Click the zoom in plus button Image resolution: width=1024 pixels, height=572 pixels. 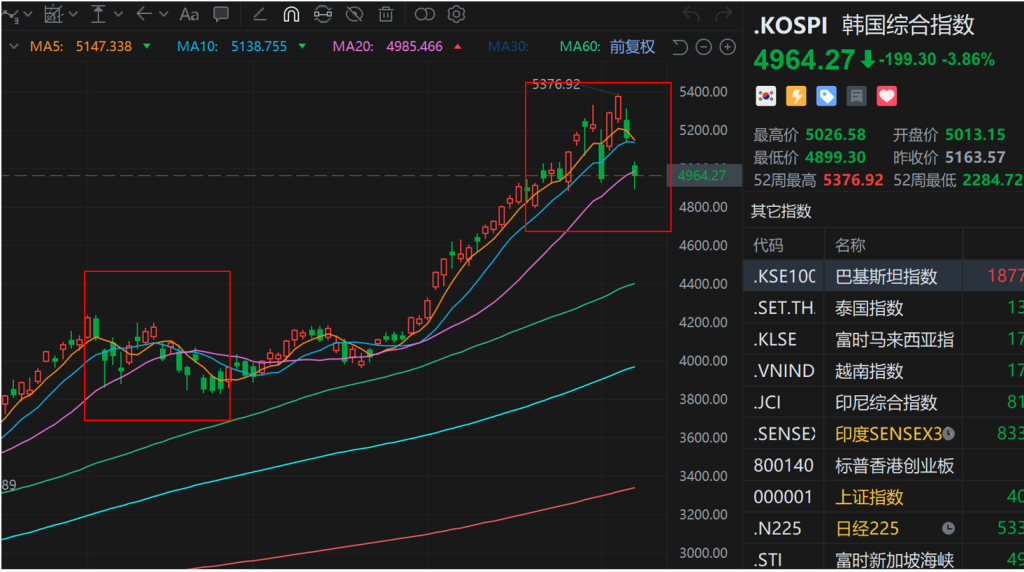[x=725, y=47]
